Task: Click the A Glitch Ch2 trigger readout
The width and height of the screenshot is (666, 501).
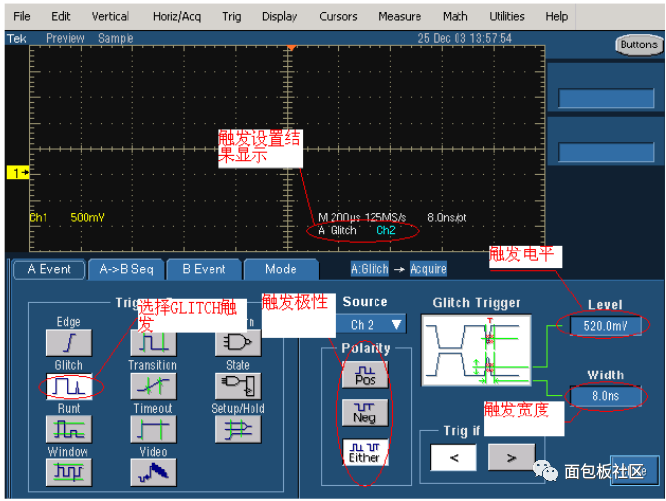Action: coord(357,231)
